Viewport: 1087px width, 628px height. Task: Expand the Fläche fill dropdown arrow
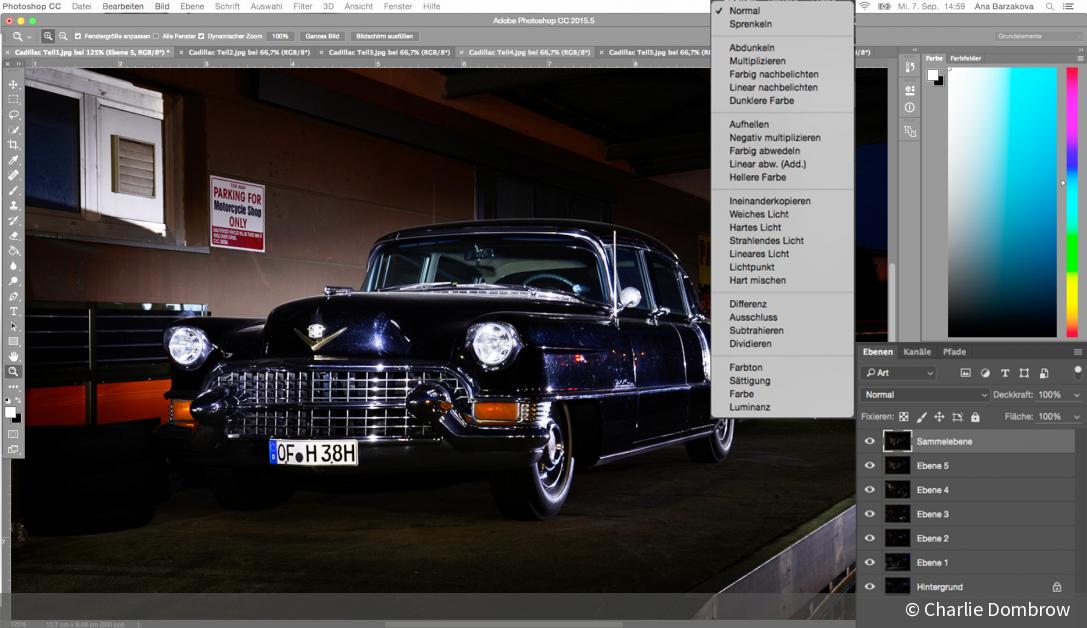click(x=1076, y=417)
